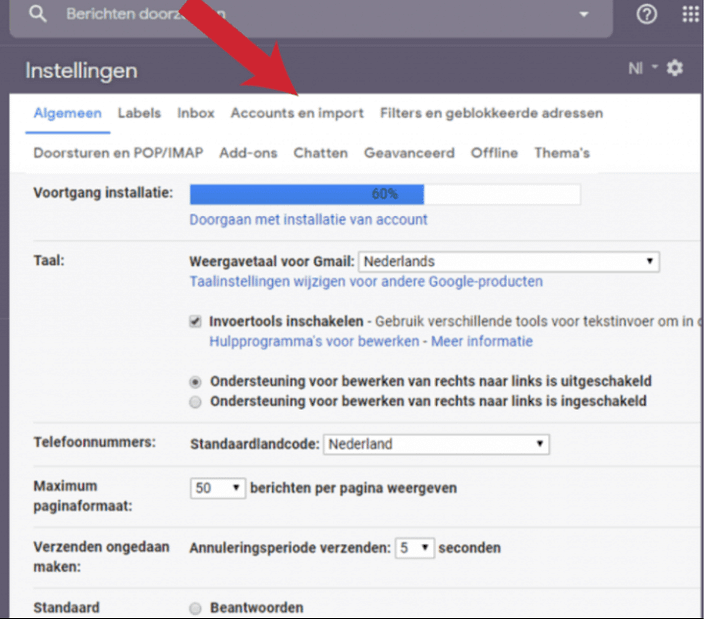Click Doorgaan met installatie van account
The height and width of the screenshot is (619, 704).
pos(308,219)
